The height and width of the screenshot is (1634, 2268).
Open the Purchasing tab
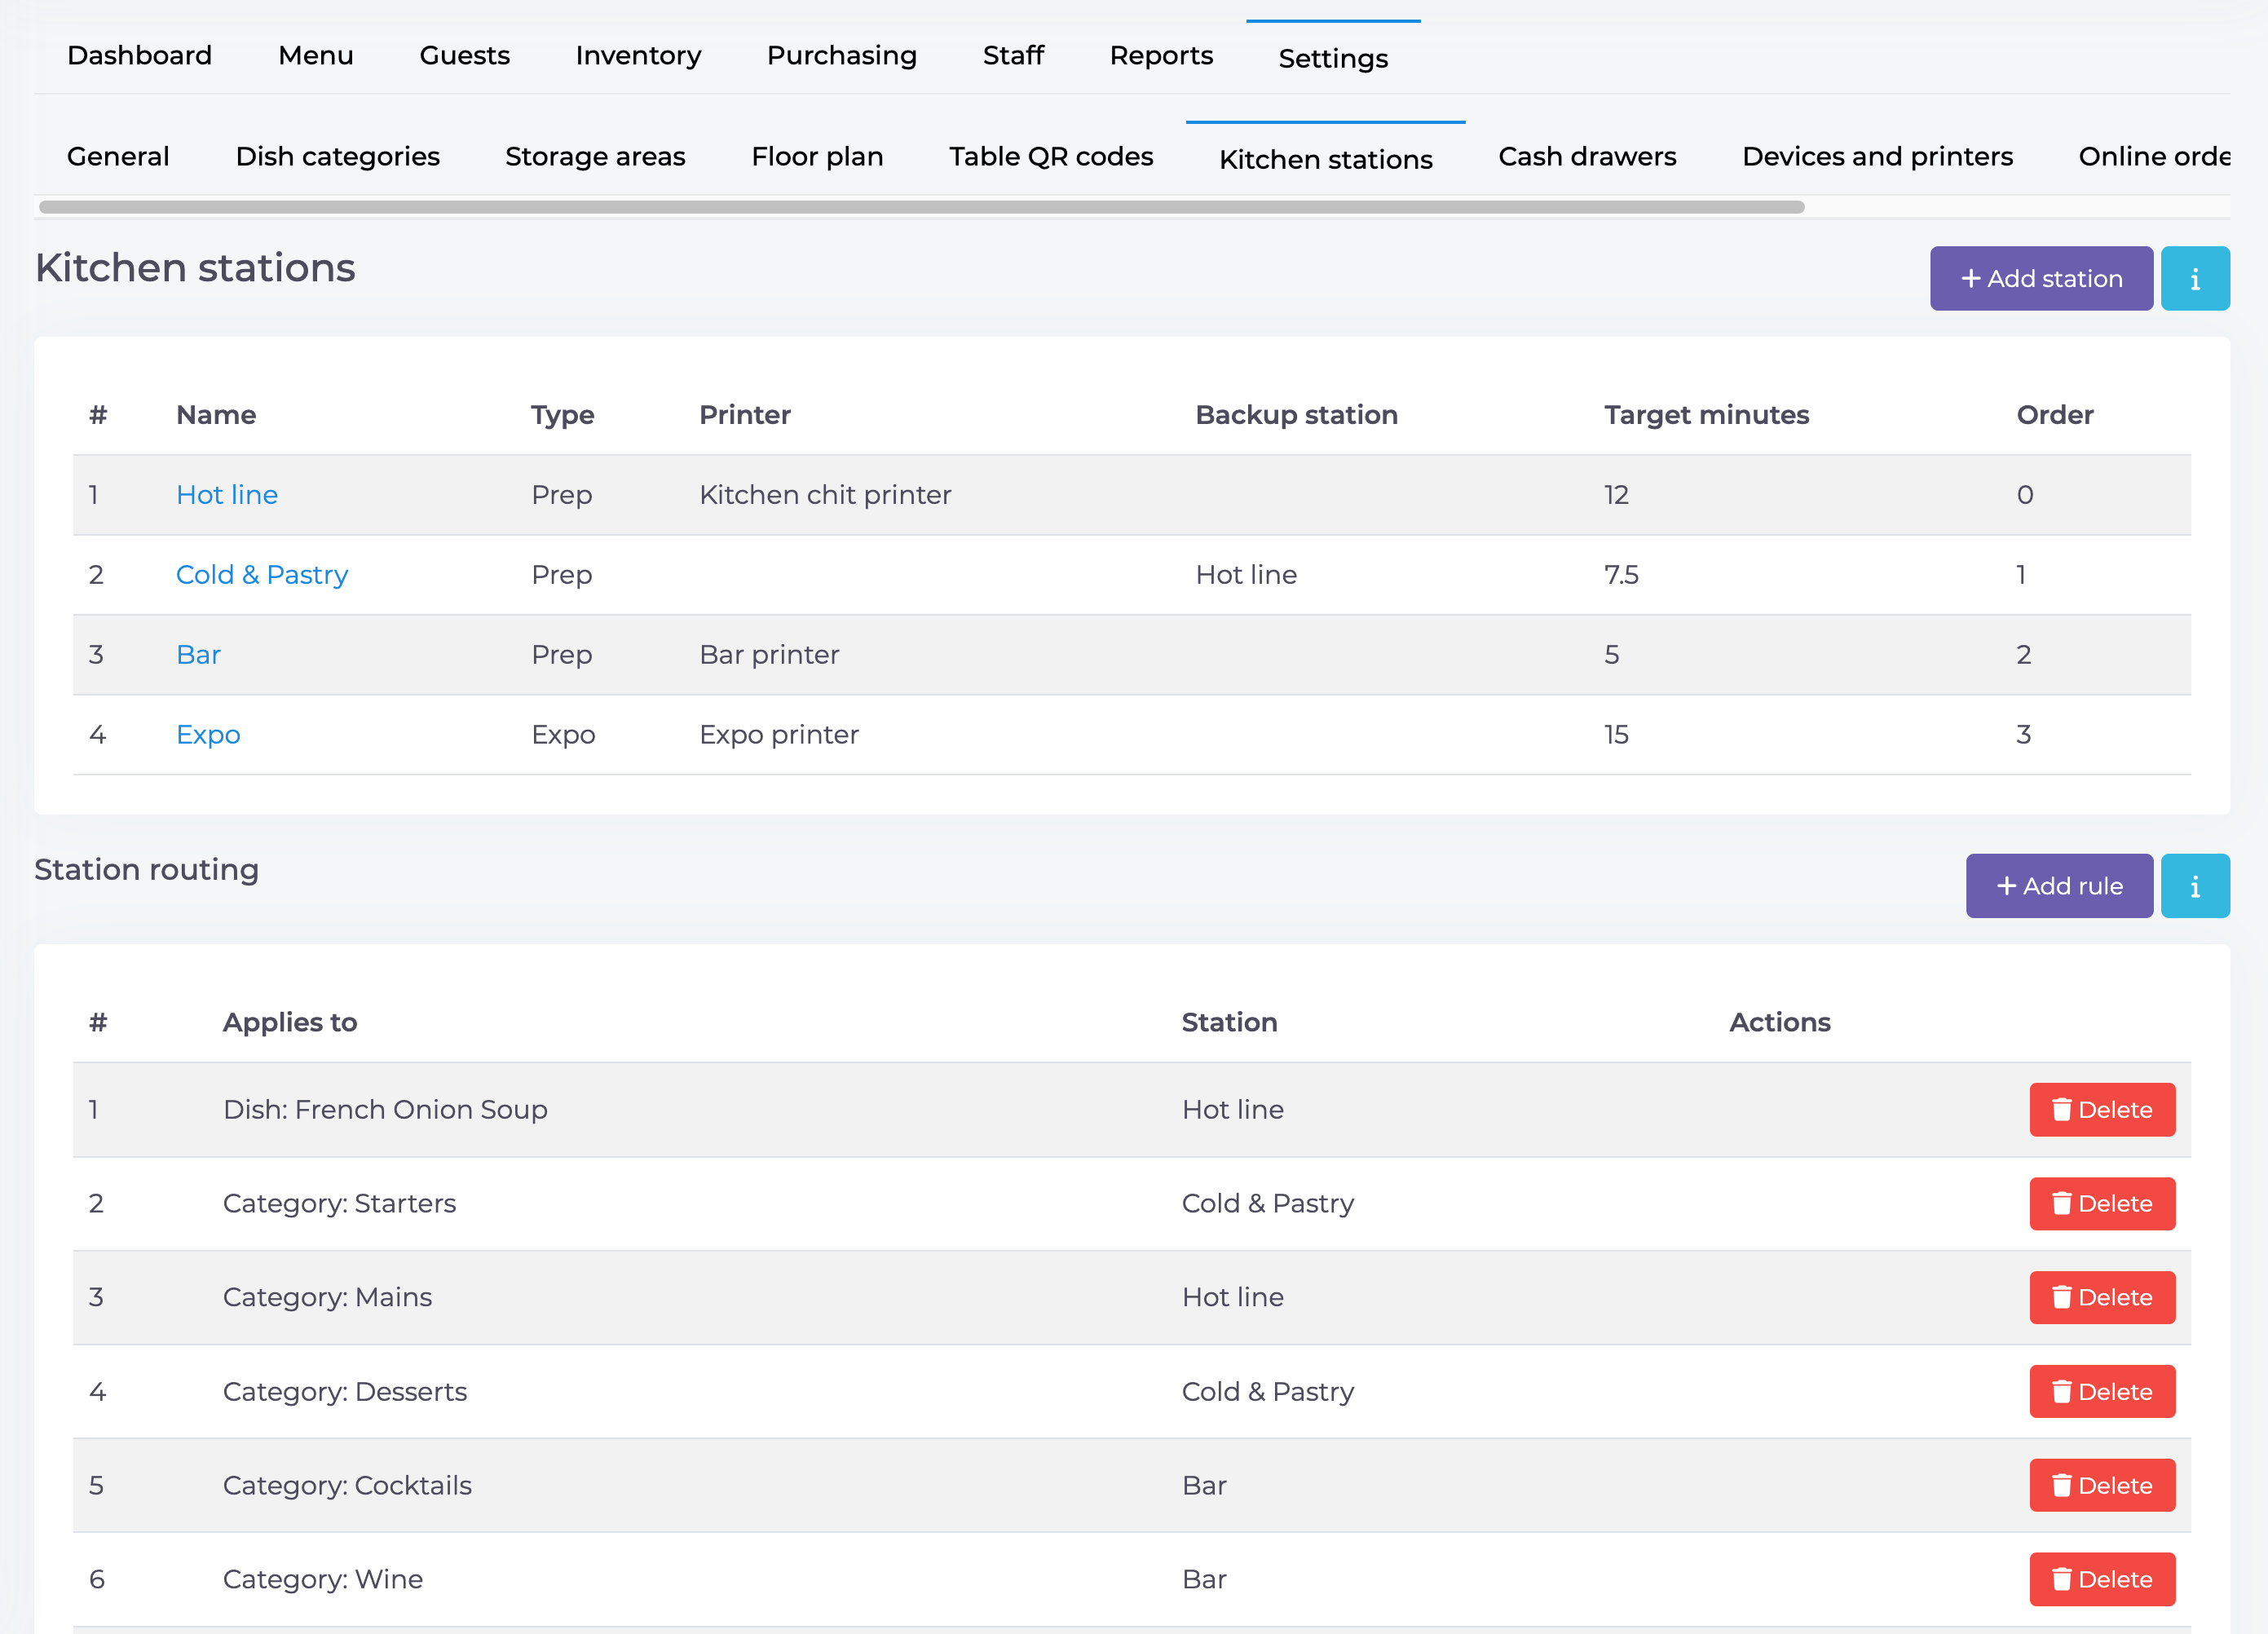click(x=842, y=56)
